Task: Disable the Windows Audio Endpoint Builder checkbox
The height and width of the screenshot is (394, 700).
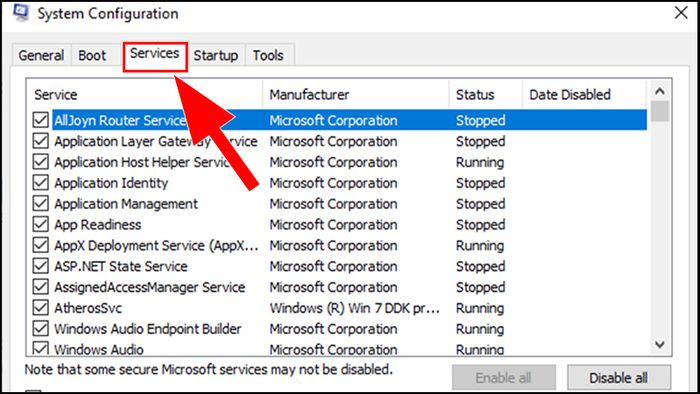Action: pyautogui.click(x=41, y=328)
